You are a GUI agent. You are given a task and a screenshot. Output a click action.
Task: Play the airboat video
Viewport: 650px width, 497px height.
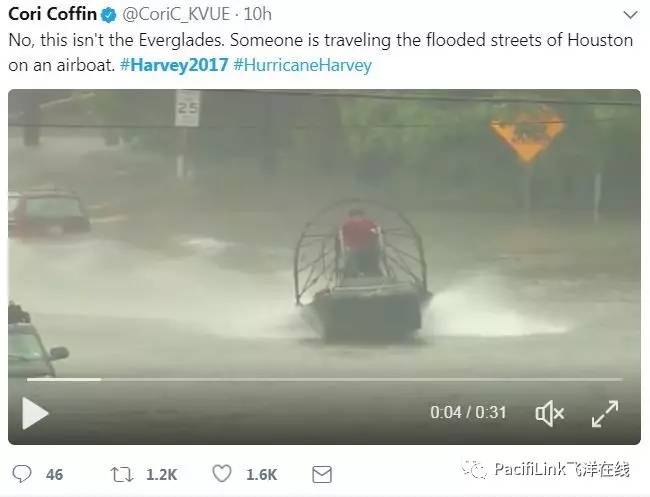(x=35, y=413)
